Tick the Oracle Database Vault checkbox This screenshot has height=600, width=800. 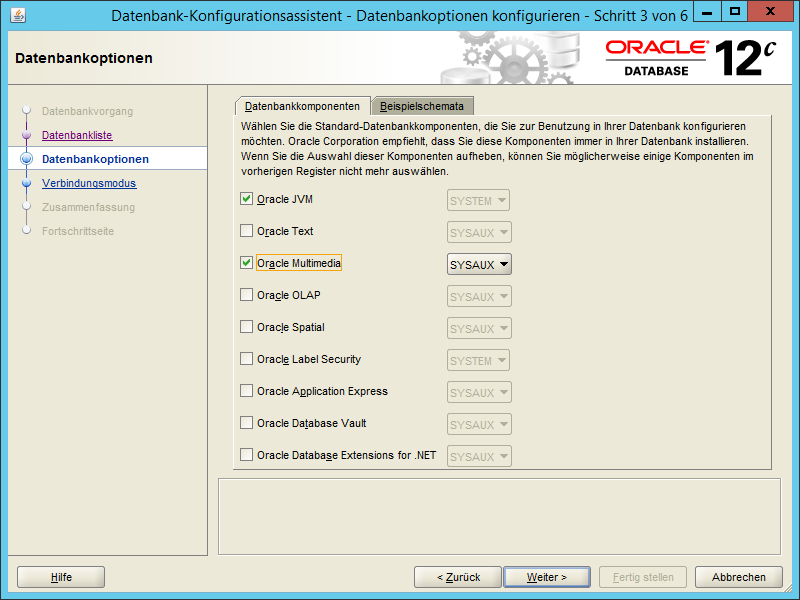pos(246,423)
